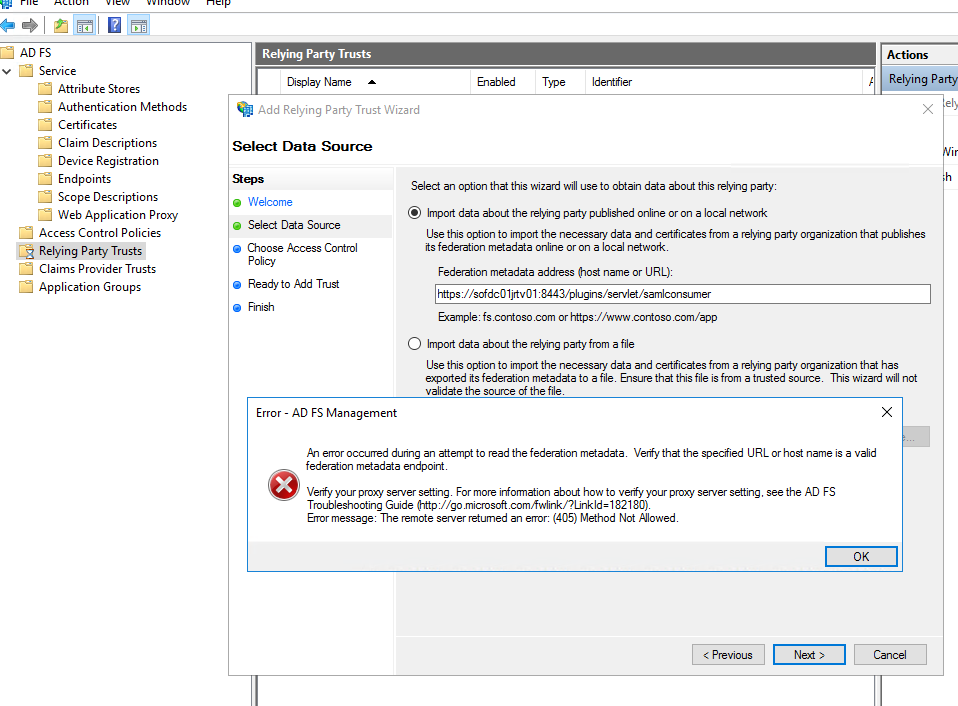958x706 pixels.
Task: Select Endpoints in the console tree
Action: click(x=84, y=179)
